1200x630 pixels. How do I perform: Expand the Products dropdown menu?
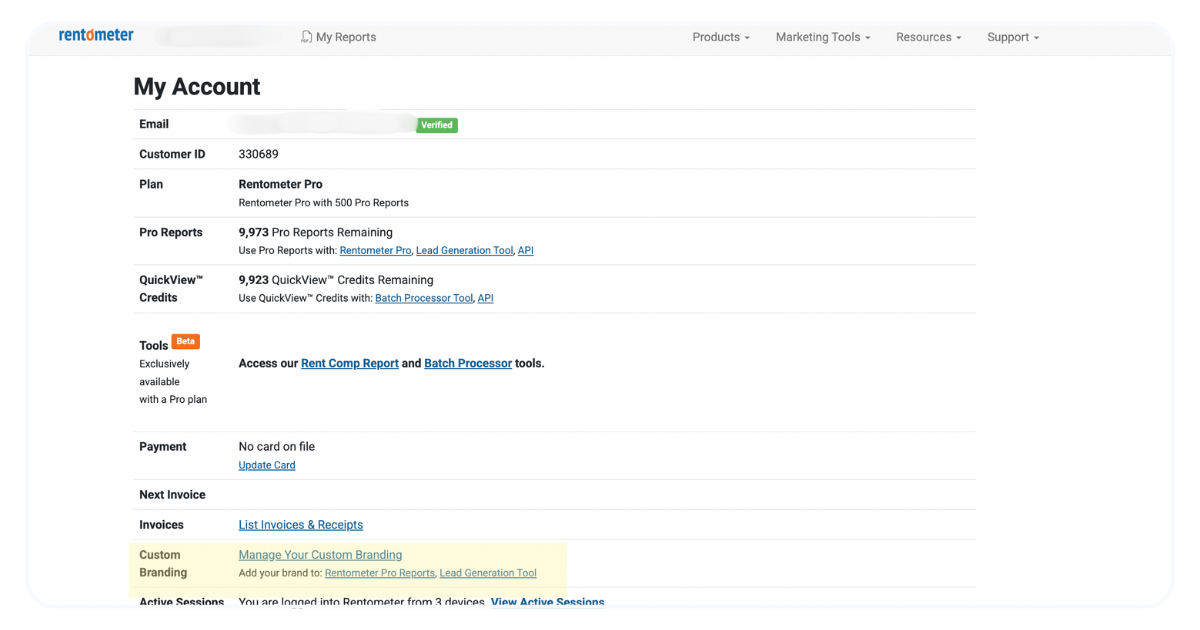(x=721, y=37)
